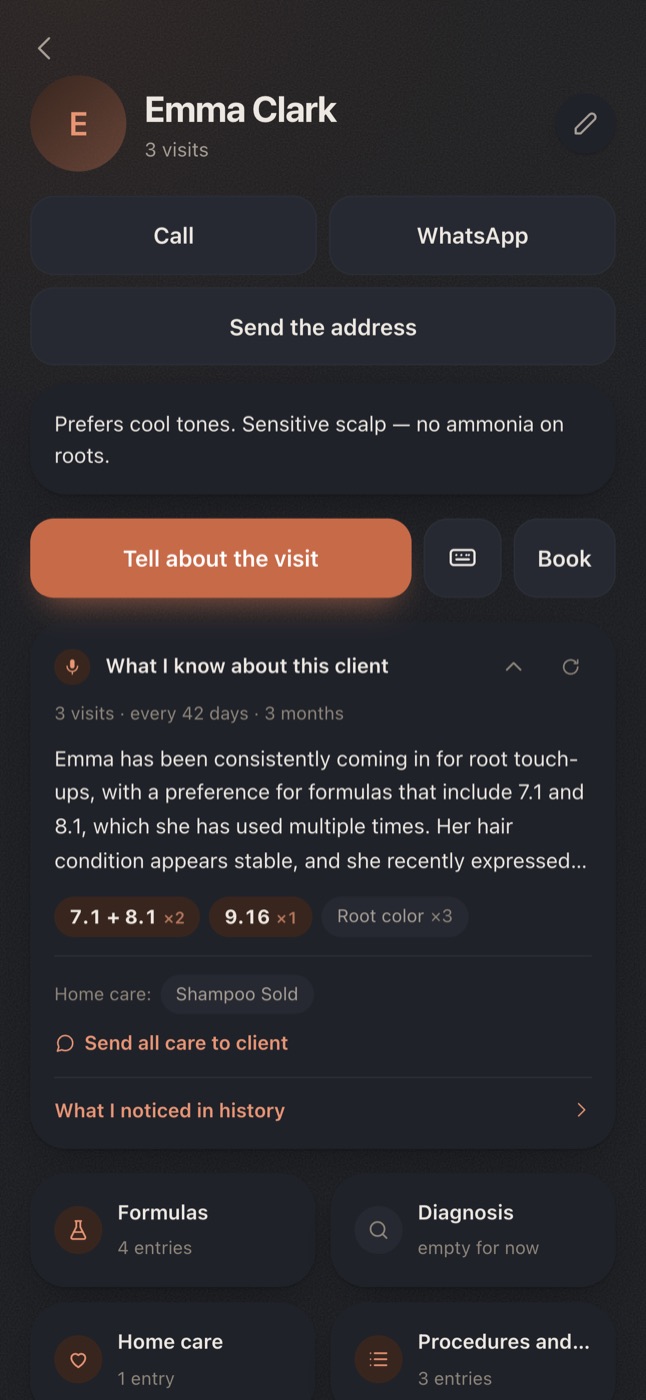
Task: Tap the Root color ×3 tag
Action: point(395,917)
